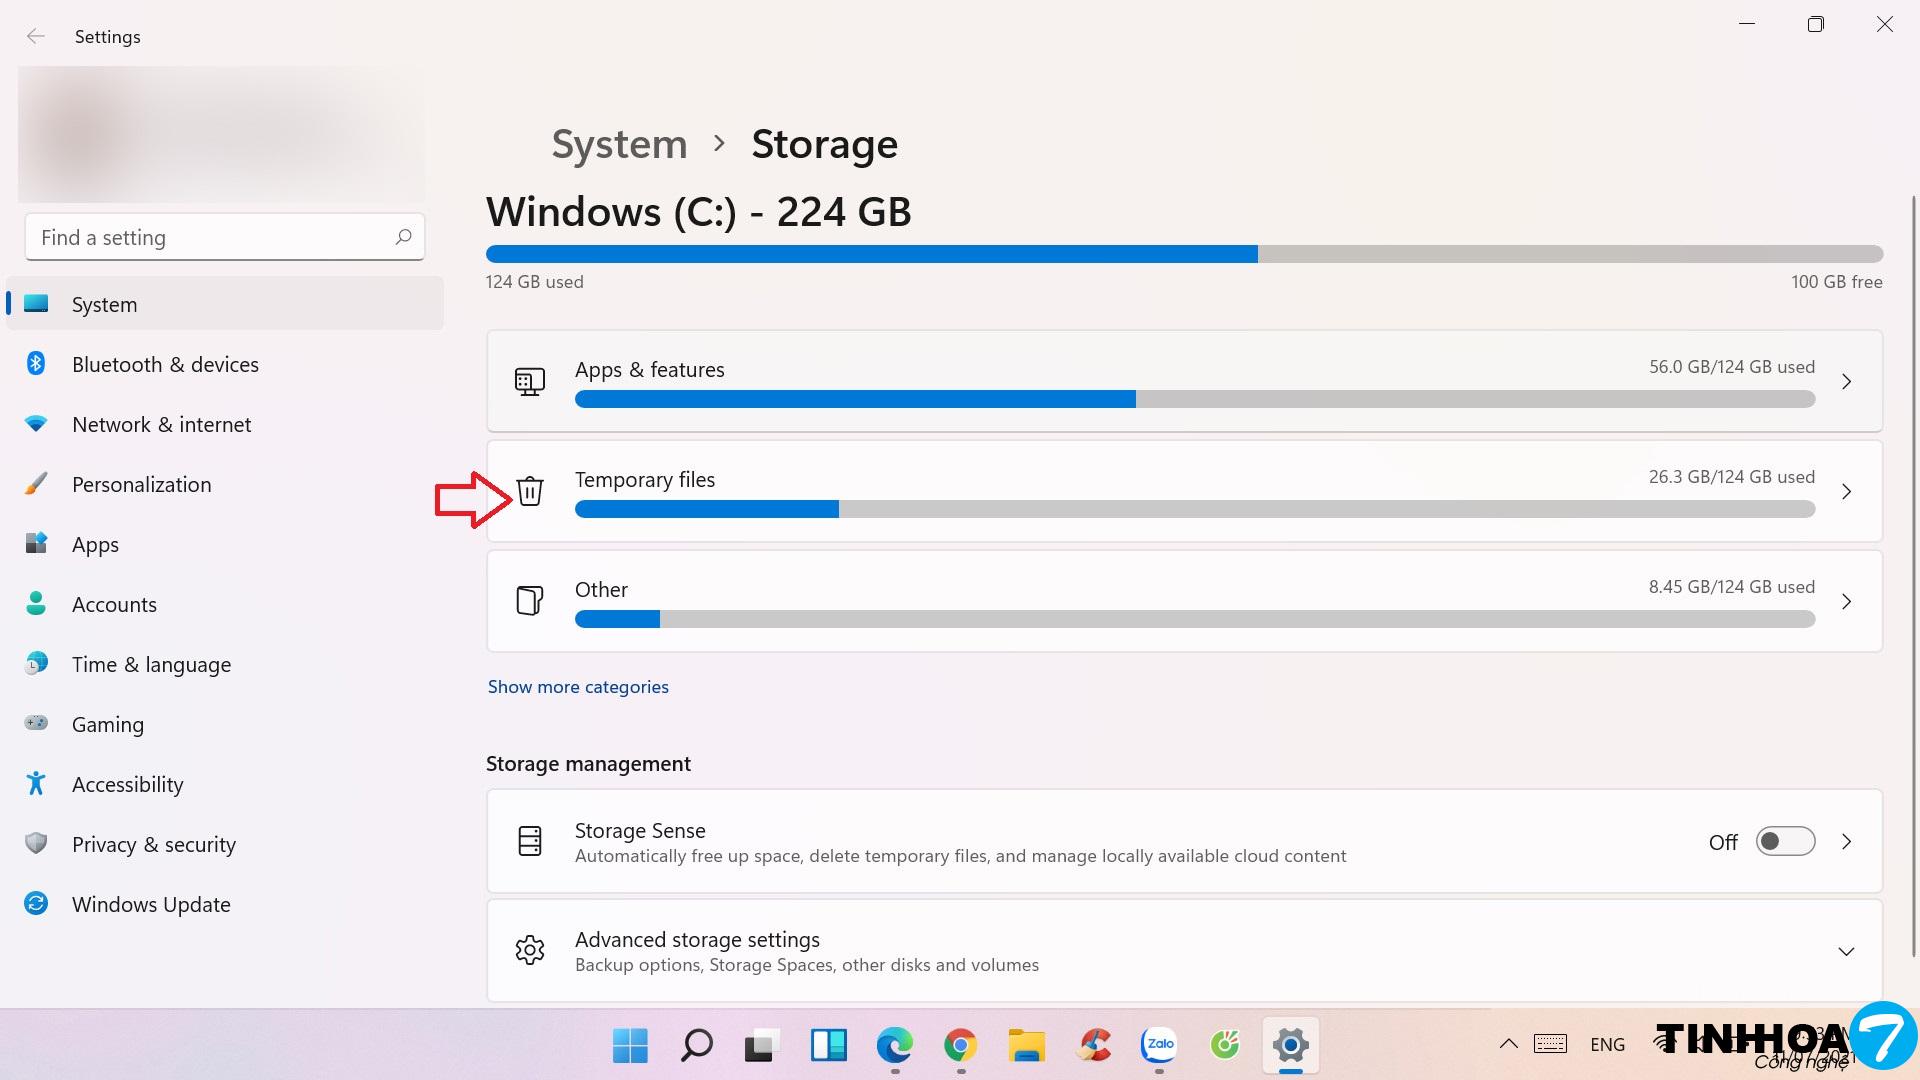Viewport: 1920px width, 1080px height.
Task: Click the Temporary files trash icon
Action: tap(529, 491)
